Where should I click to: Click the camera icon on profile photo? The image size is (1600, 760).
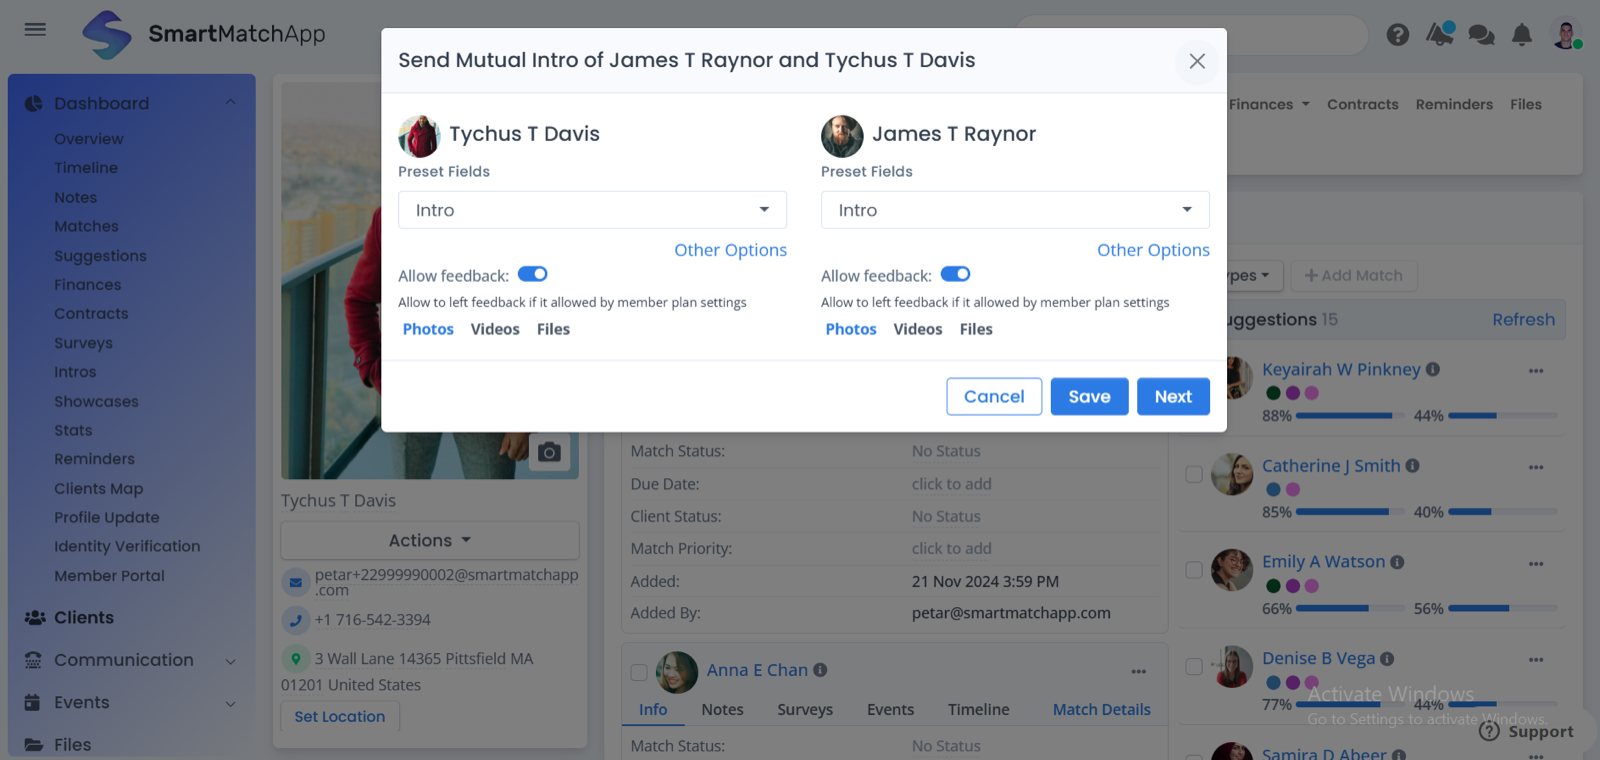[549, 452]
